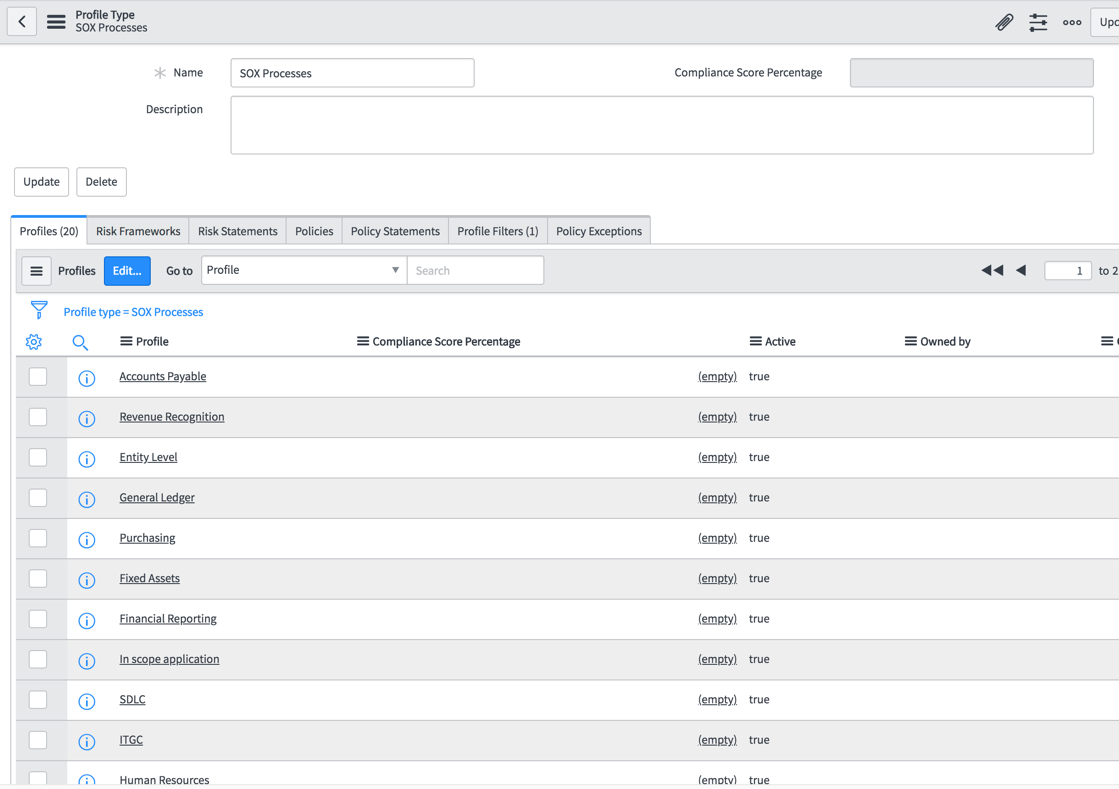Open the Go to Profile dropdown
The width and height of the screenshot is (1119, 789).
pos(304,270)
